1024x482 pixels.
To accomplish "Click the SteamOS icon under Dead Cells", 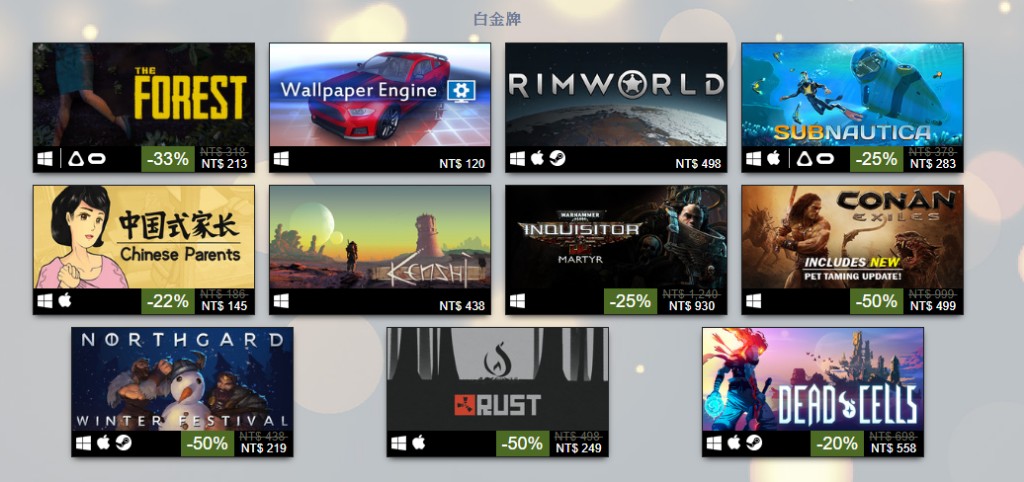I will pos(754,443).
